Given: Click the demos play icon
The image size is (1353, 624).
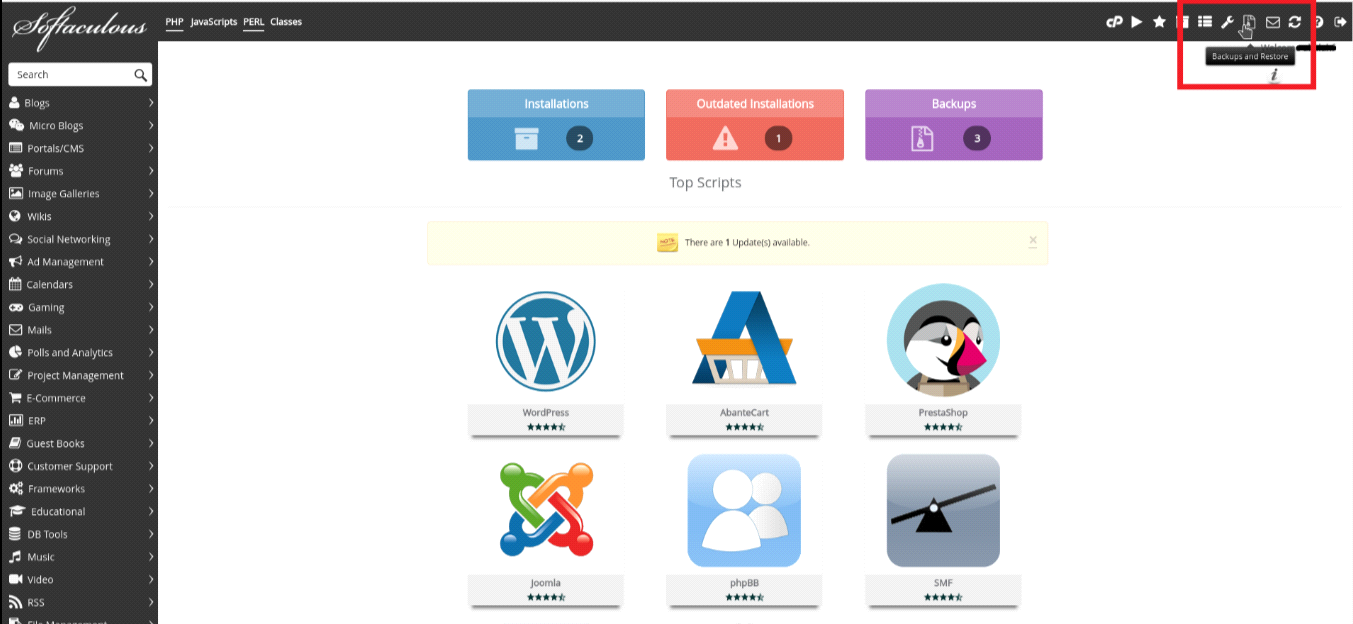Looking at the screenshot, I should coord(1136,21).
